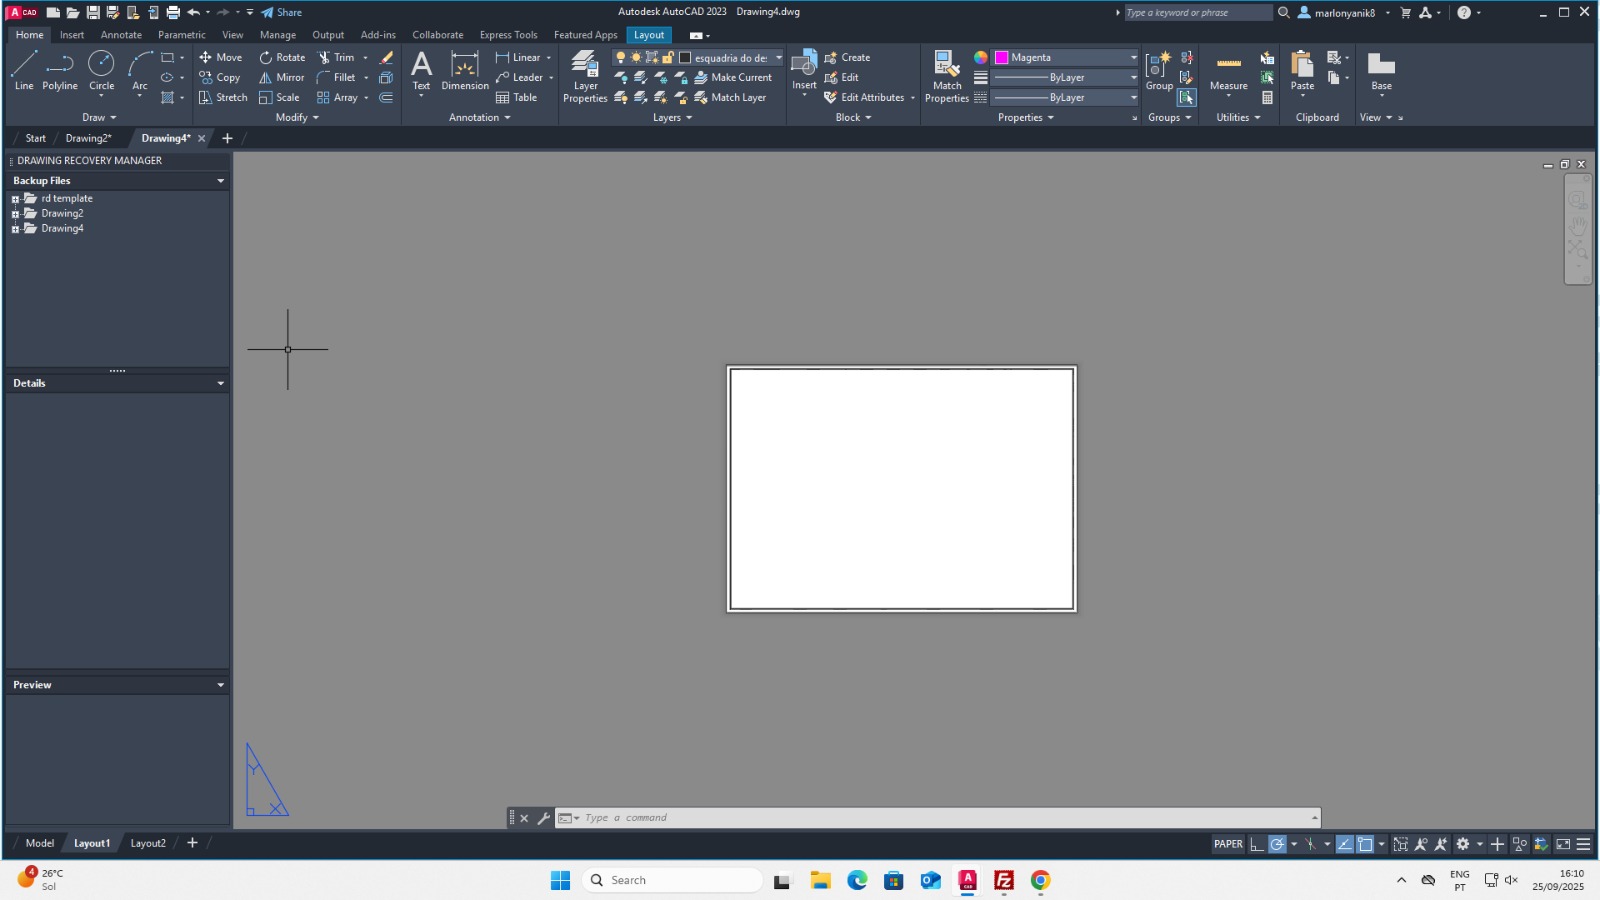Toggle layer lock padlock icon
The width and height of the screenshot is (1600, 900).
[x=668, y=58]
